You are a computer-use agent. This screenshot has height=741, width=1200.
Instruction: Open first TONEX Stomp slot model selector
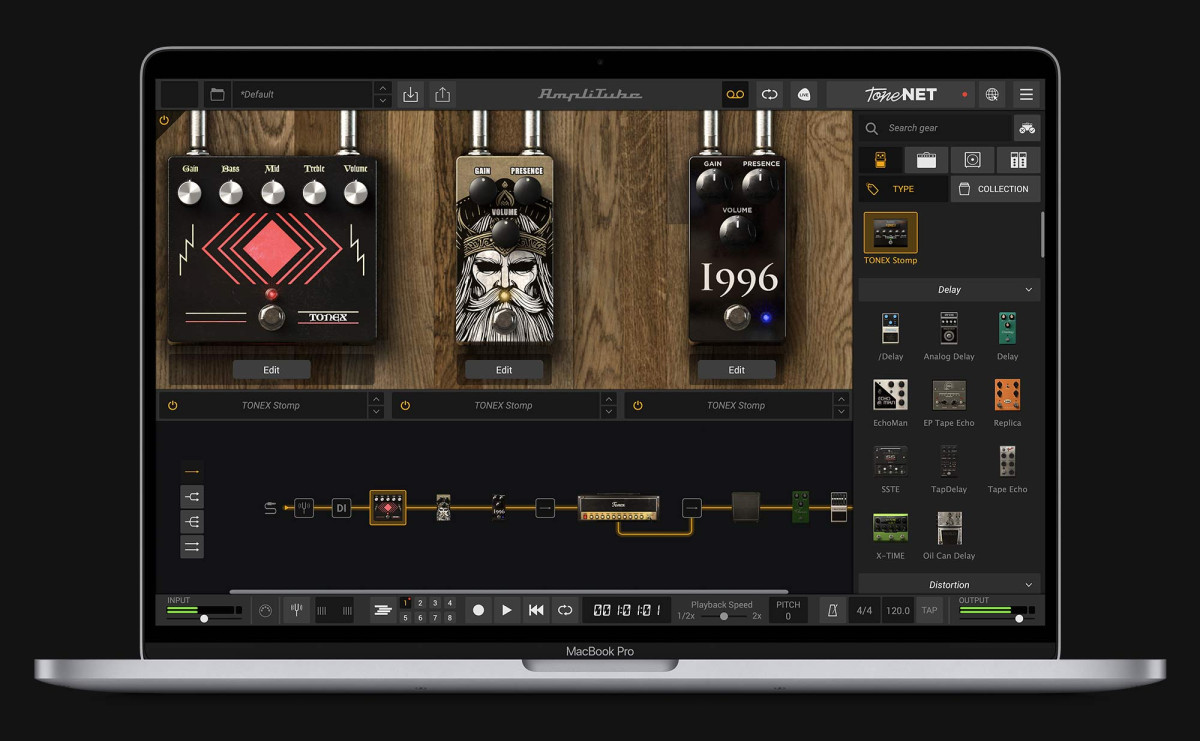376,405
